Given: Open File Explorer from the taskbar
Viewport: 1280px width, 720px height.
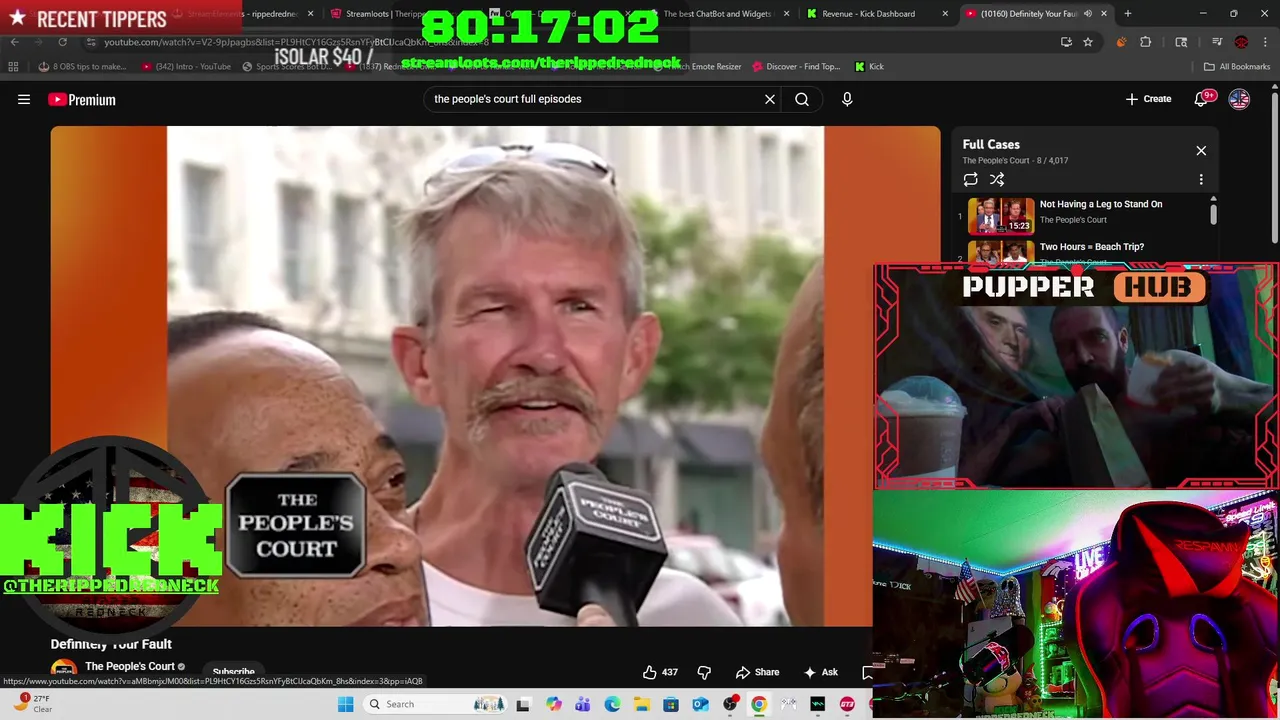Looking at the screenshot, I should coord(641,704).
